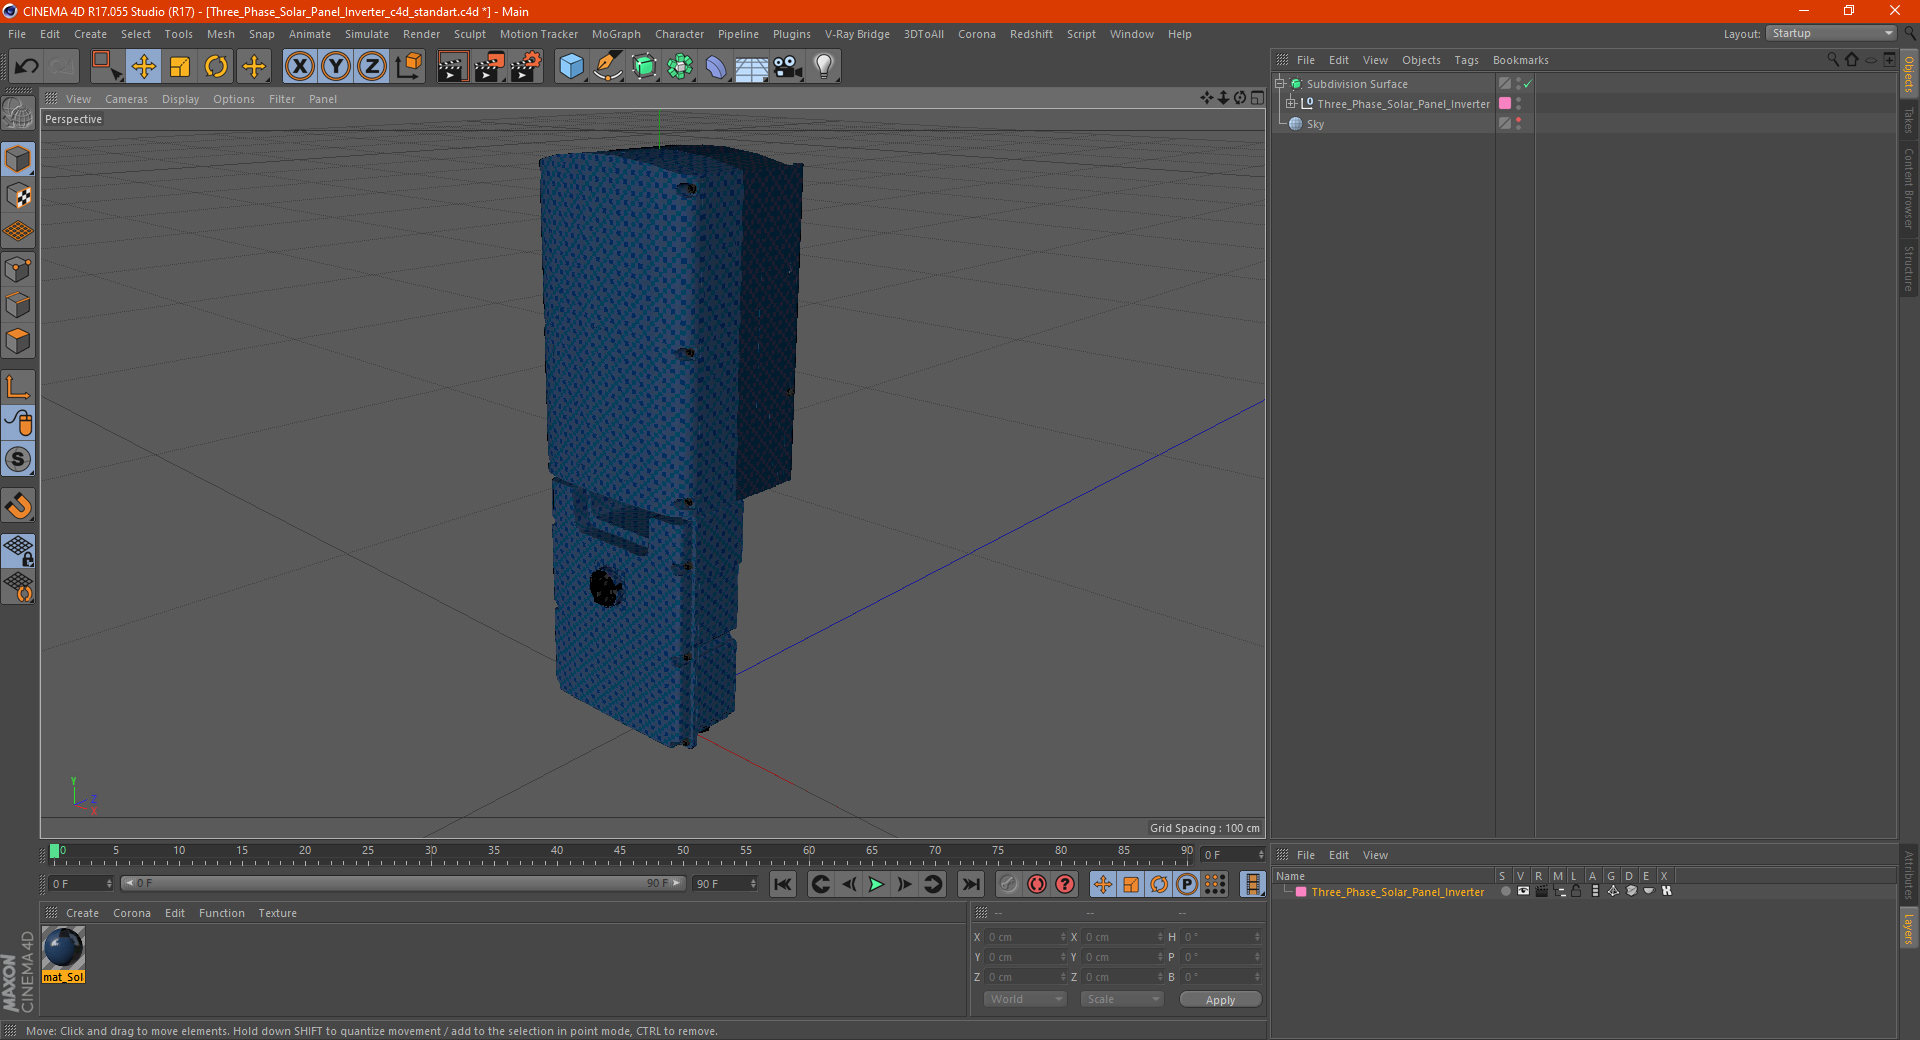This screenshot has height=1040, width=1920.
Task: Expand the Three_Phase_Solar_Panel_Inverter node
Action: tap(1291, 104)
